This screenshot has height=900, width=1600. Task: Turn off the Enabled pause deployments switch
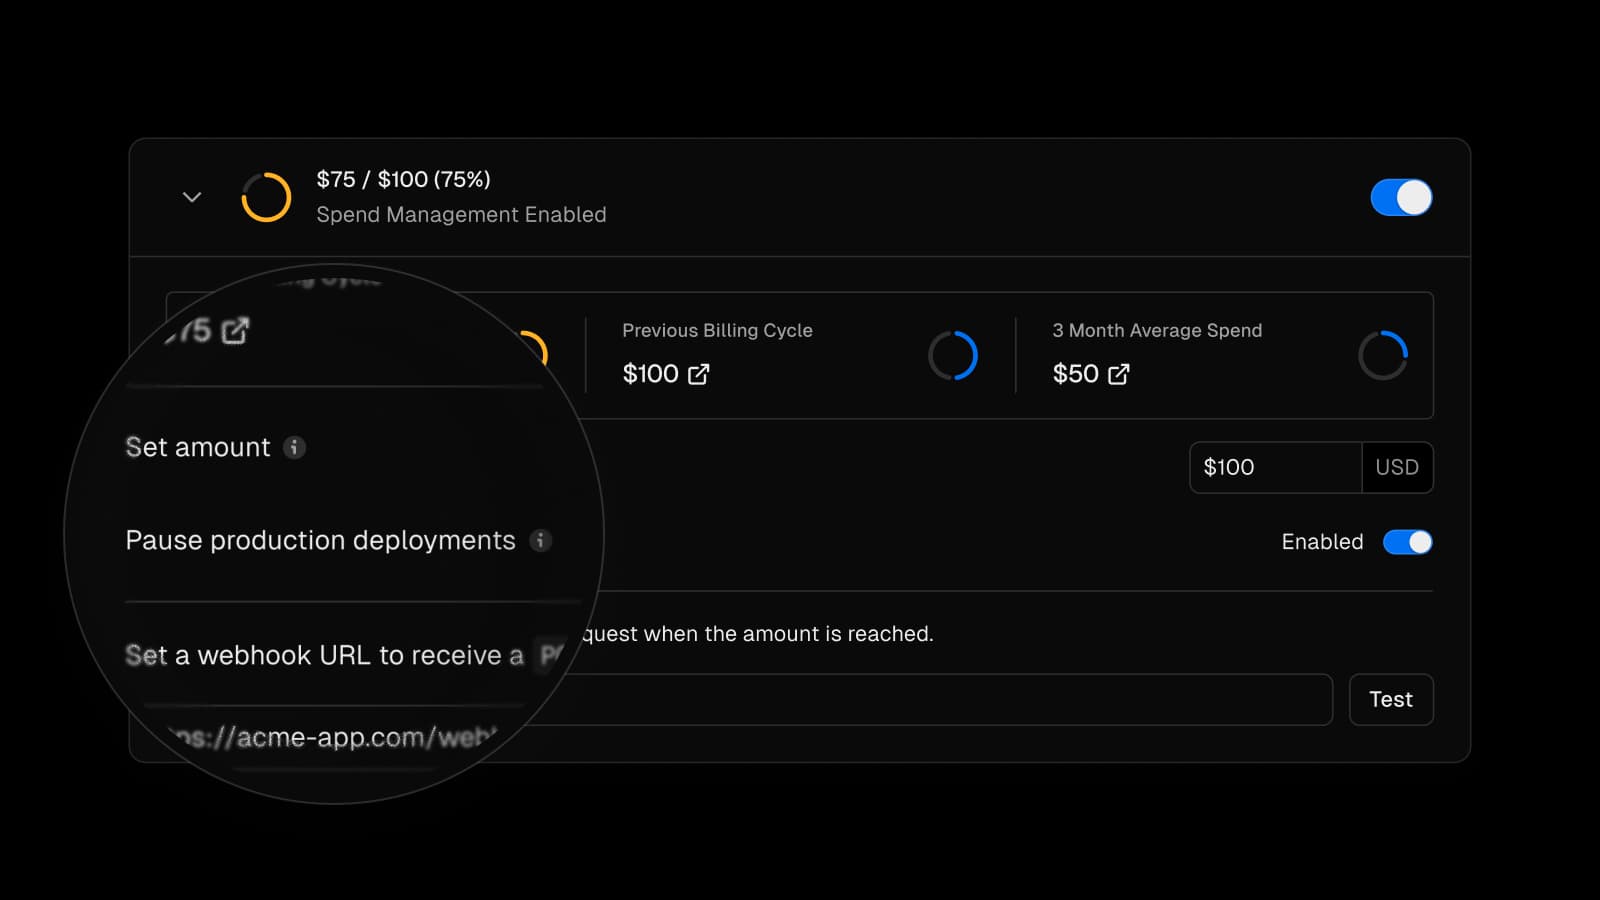(1407, 542)
